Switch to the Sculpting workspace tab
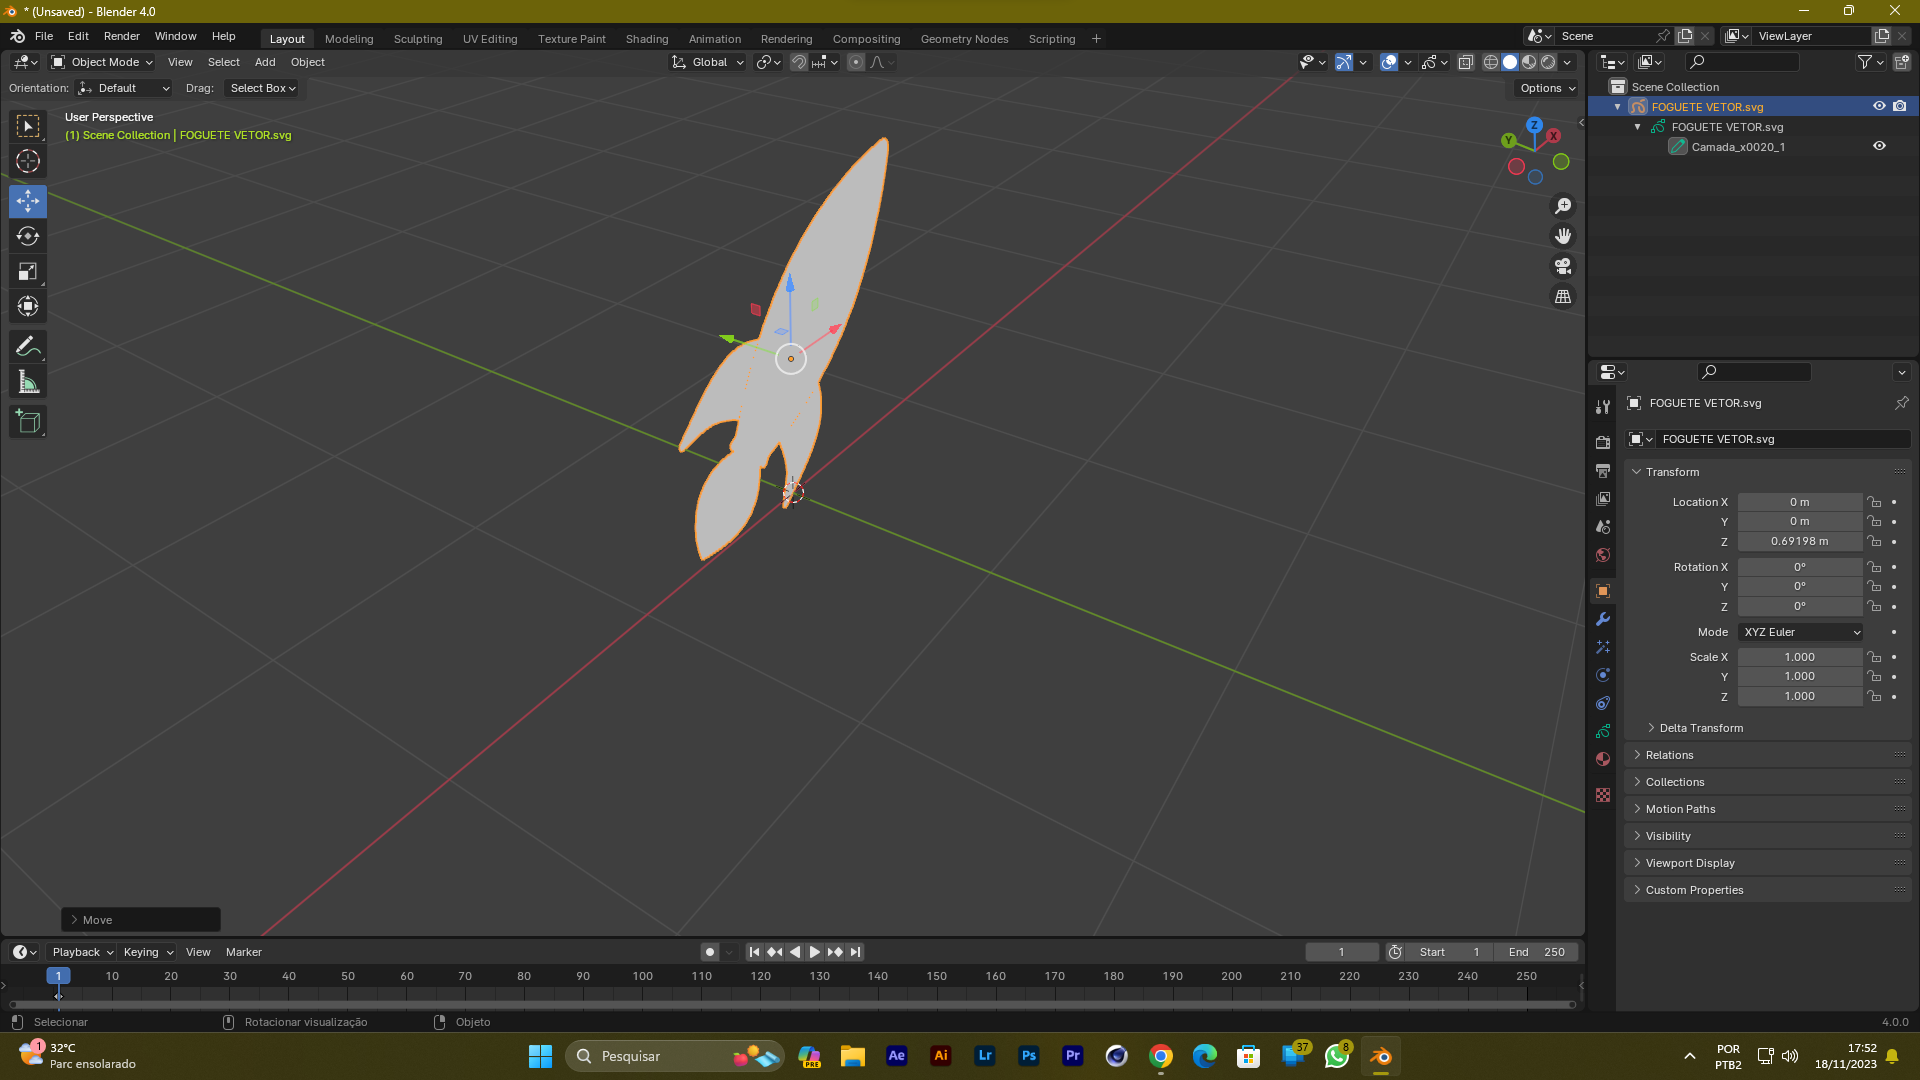The height and width of the screenshot is (1080, 1920). pyautogui.click(x=418, y=39)
